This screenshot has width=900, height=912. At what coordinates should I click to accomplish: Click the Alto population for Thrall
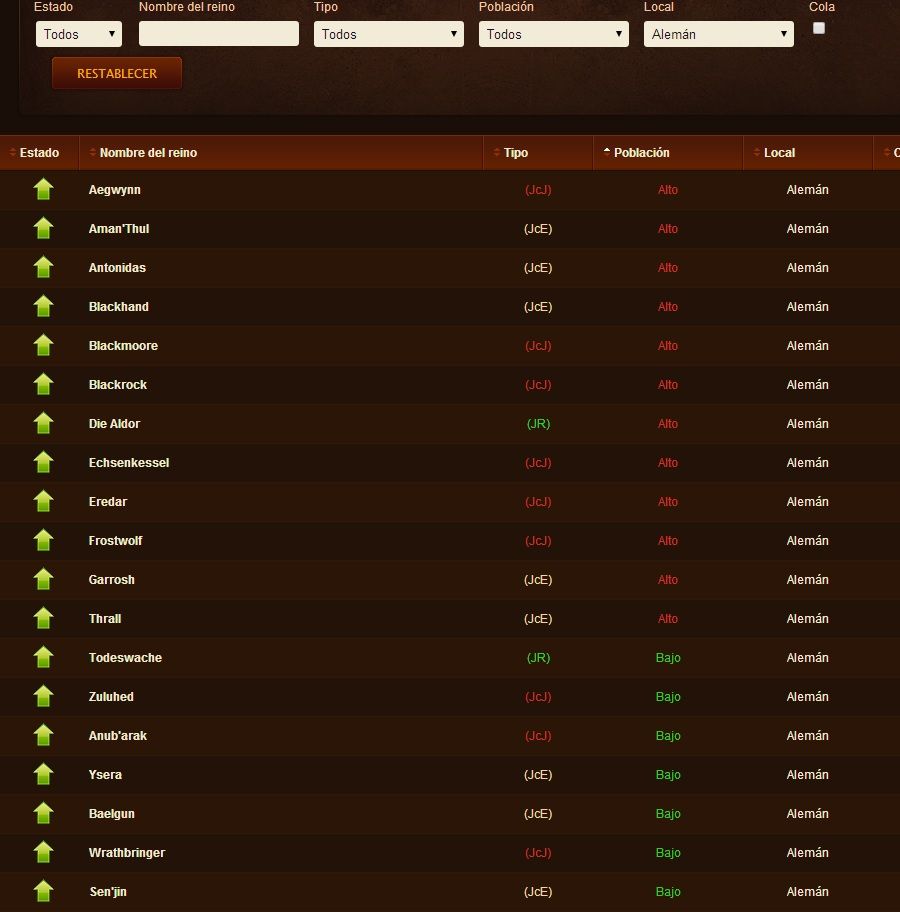pyautogui.click(x=668, y=618)
